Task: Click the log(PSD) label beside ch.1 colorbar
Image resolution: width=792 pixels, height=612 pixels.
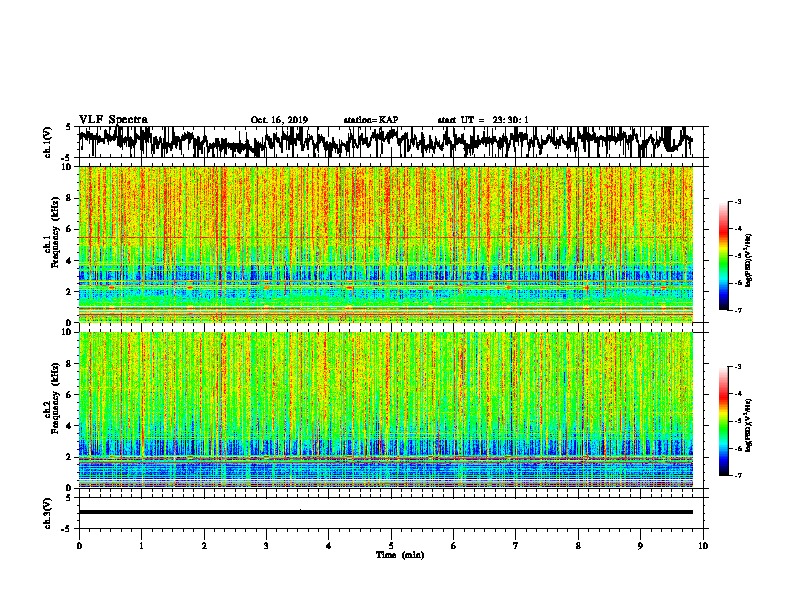Action: click(749, 260)
